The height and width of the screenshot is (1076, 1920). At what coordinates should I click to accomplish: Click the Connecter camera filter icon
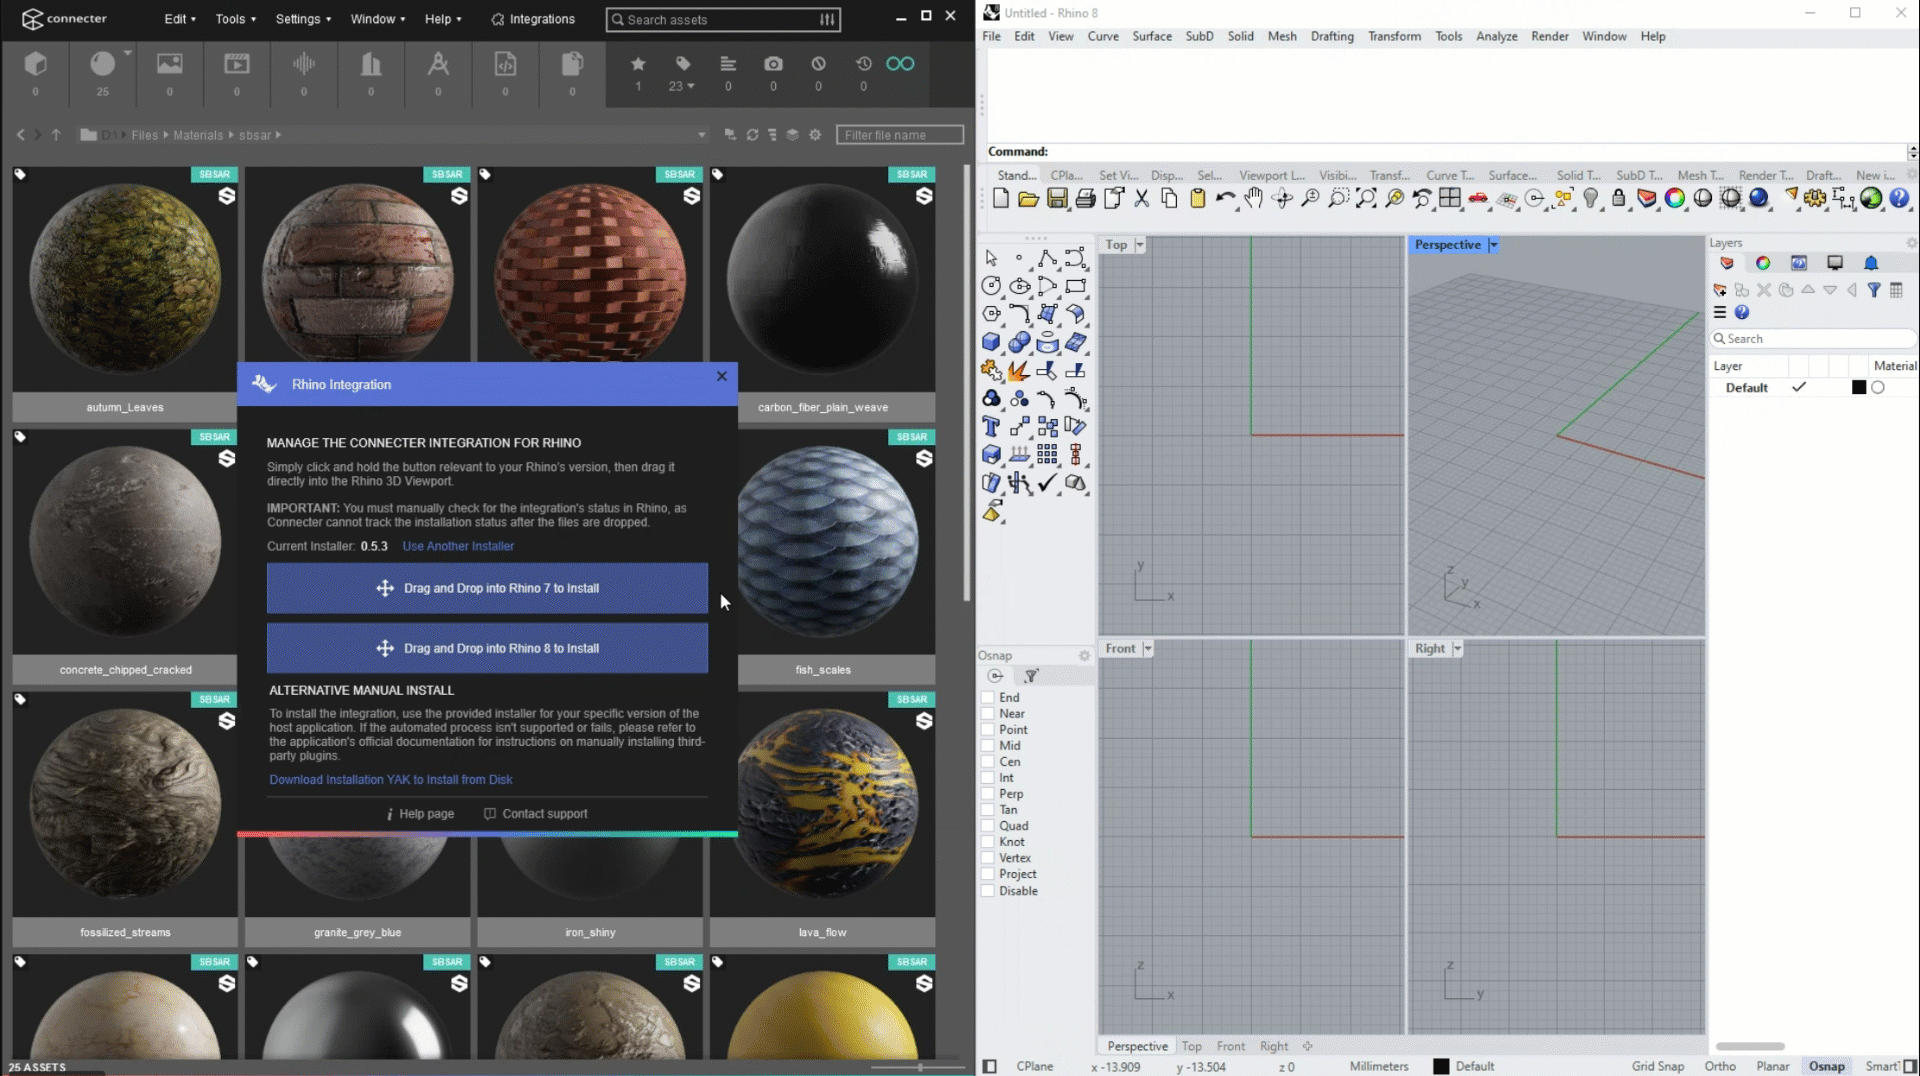[x=773, y=64]
